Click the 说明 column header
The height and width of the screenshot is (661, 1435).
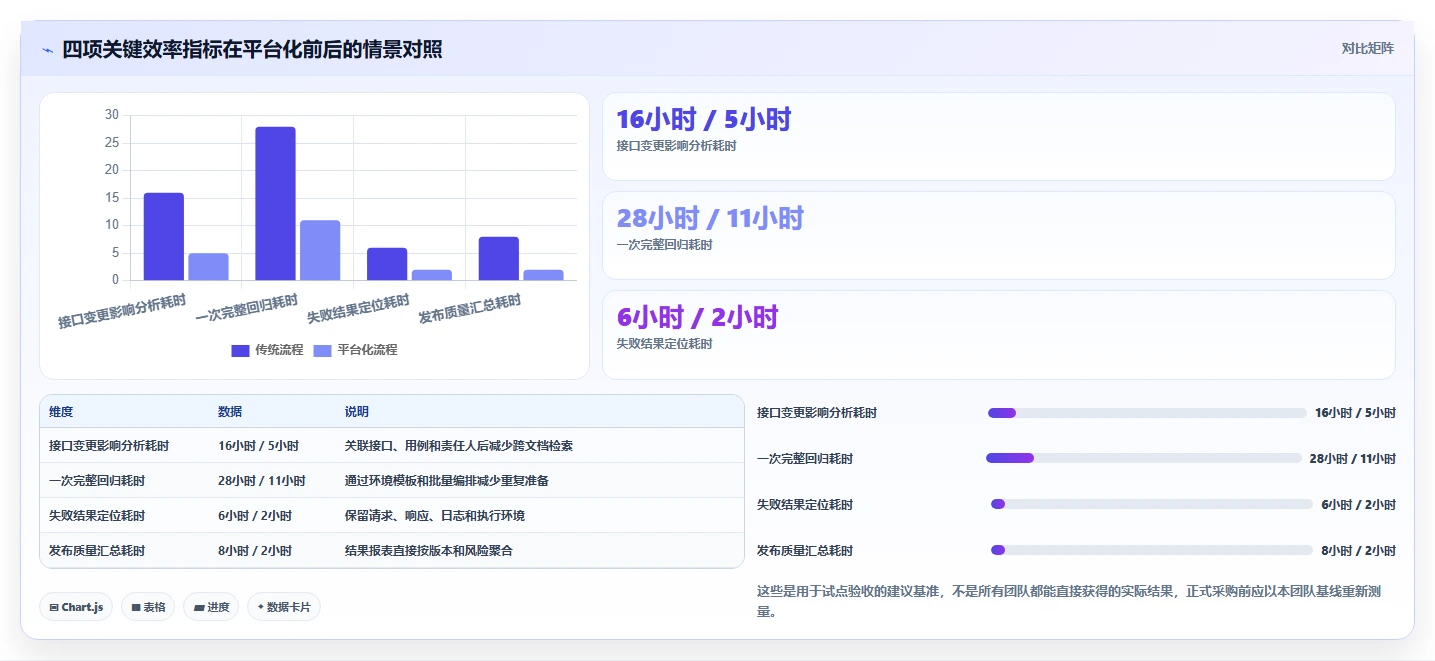357,412
